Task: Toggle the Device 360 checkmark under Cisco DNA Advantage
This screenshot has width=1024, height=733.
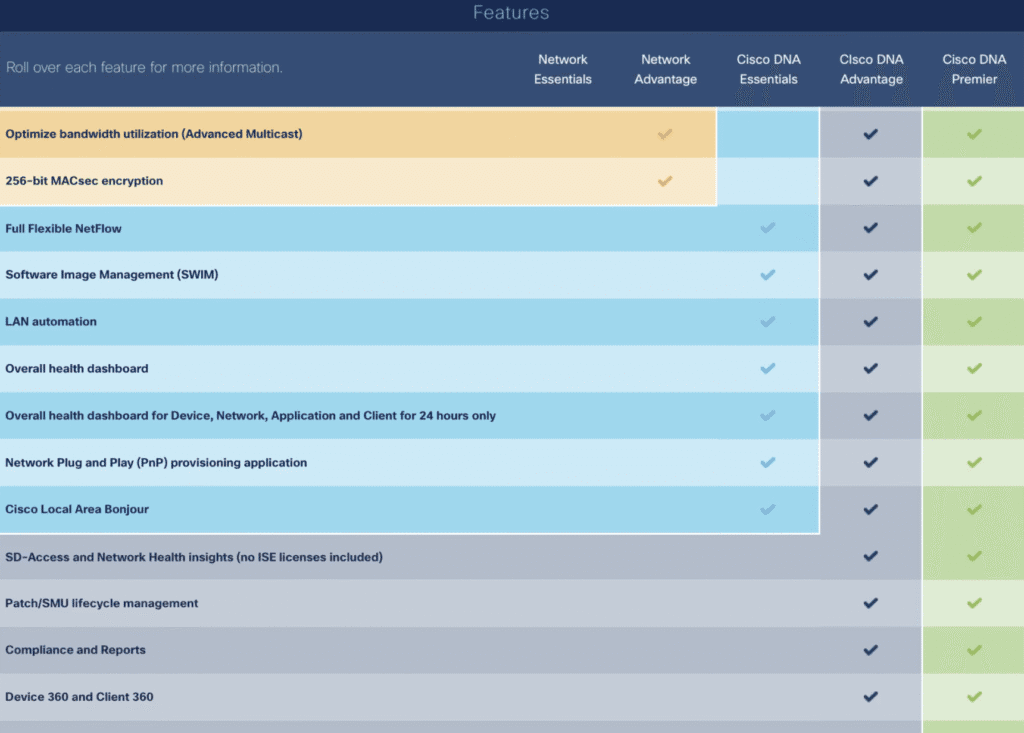Action: point(870,697)
